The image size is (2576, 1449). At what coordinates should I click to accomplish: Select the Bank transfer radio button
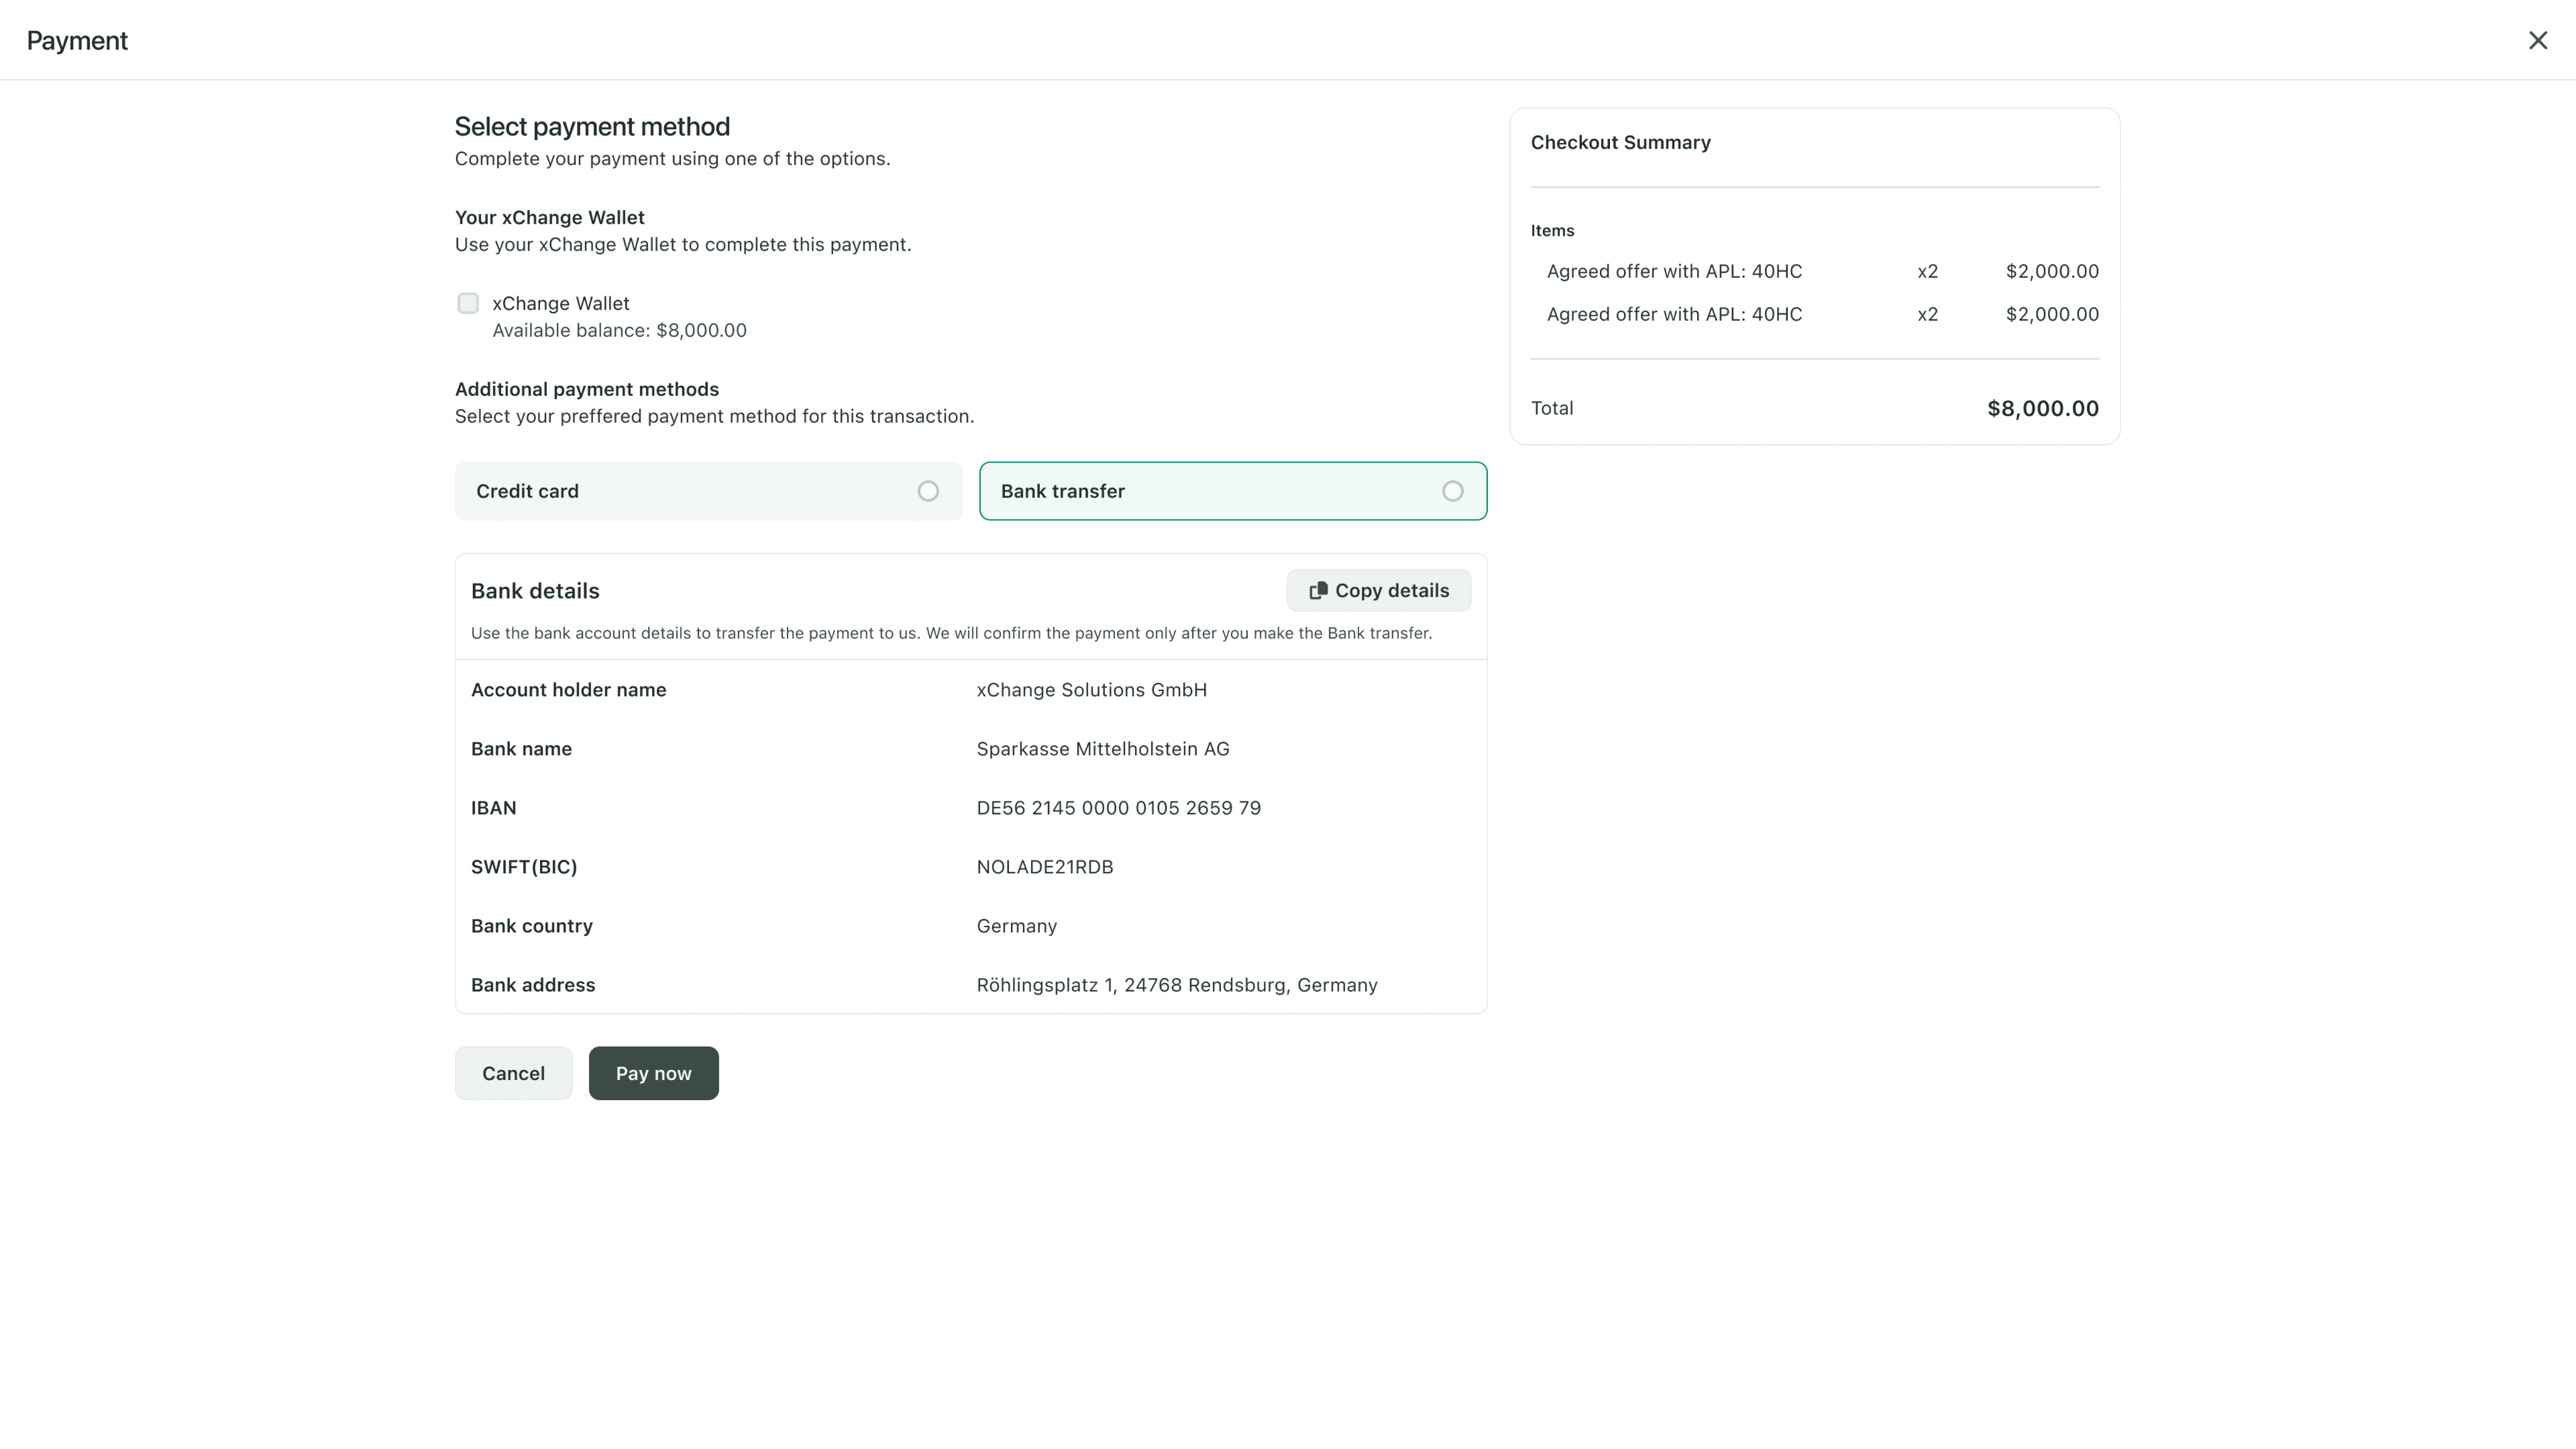1452,491
